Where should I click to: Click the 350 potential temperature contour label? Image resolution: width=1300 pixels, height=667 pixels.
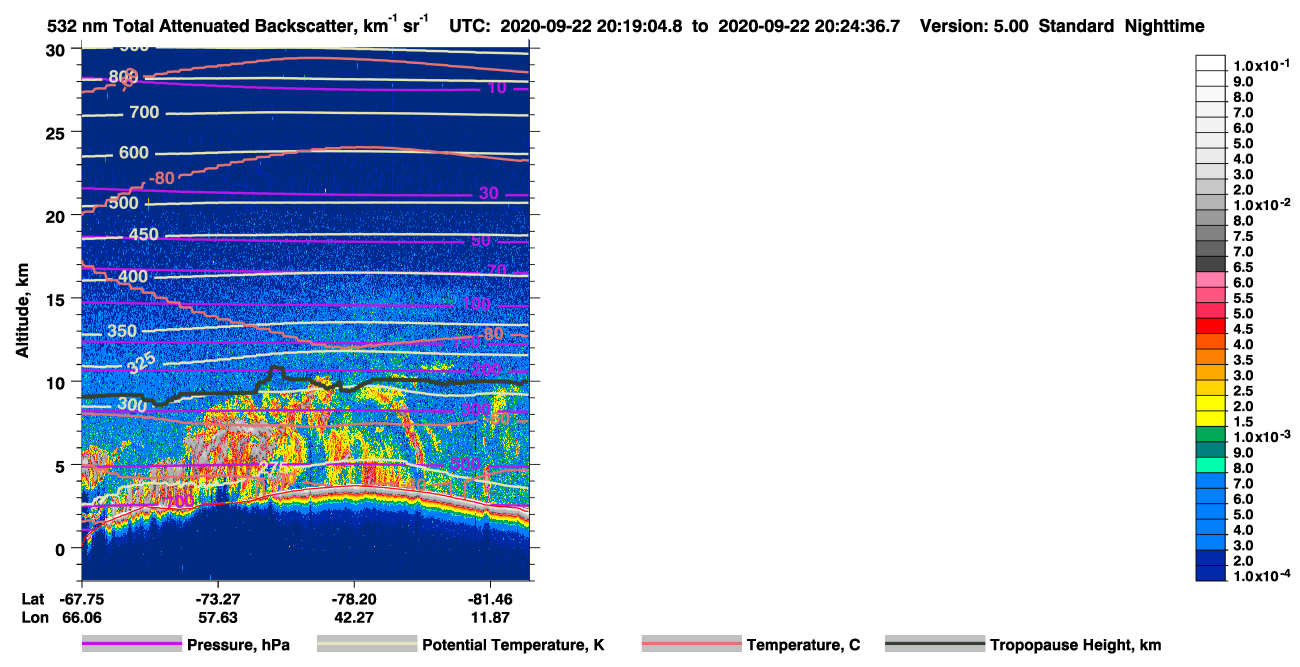click(122, 331)
